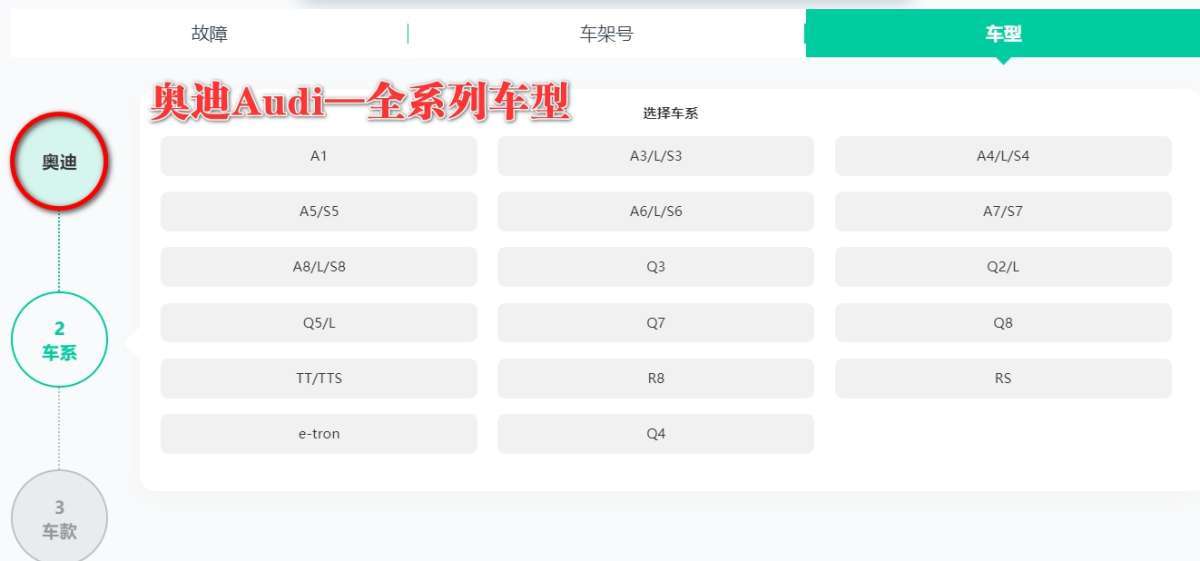Click the 奥迪 brand step circle
Screen dimensions: 1200x561
(x=59, y=161)
